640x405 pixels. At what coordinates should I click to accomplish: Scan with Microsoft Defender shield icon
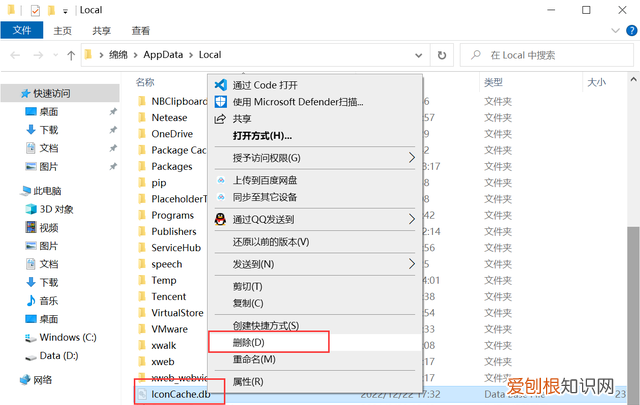(220, 102)
